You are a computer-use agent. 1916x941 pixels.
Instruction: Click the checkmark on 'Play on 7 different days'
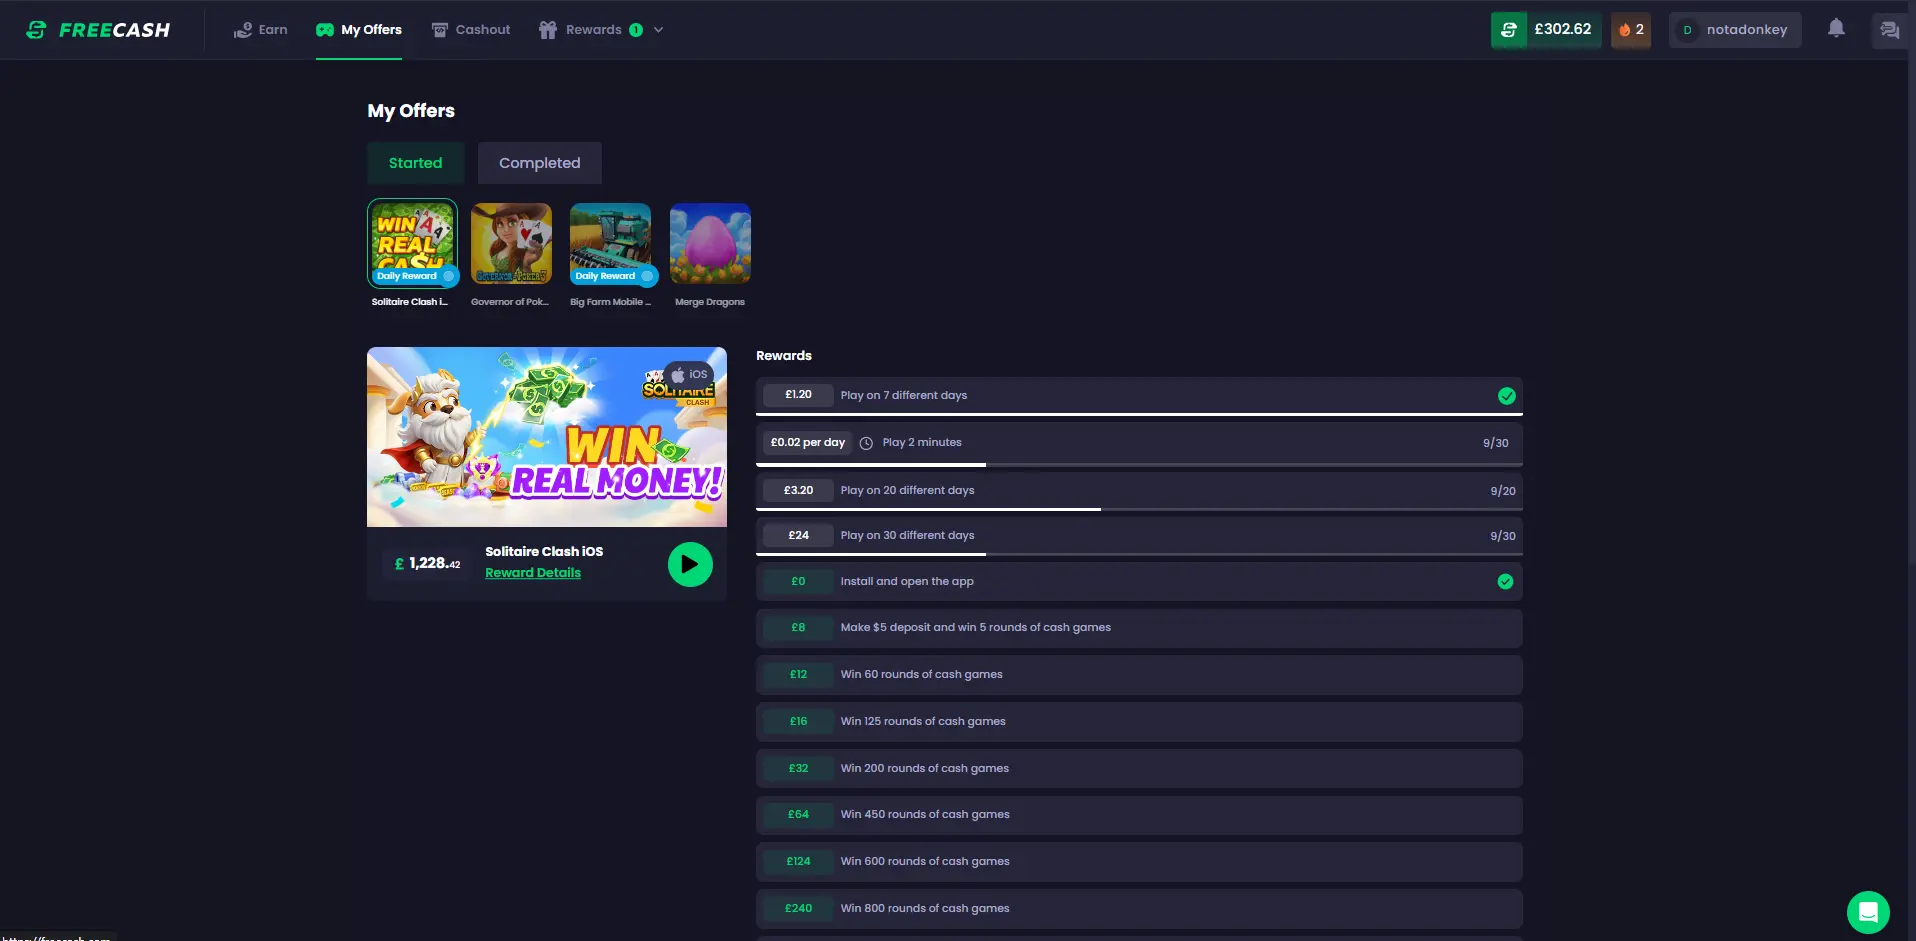pyautogui.click(x=1506, y=396)
